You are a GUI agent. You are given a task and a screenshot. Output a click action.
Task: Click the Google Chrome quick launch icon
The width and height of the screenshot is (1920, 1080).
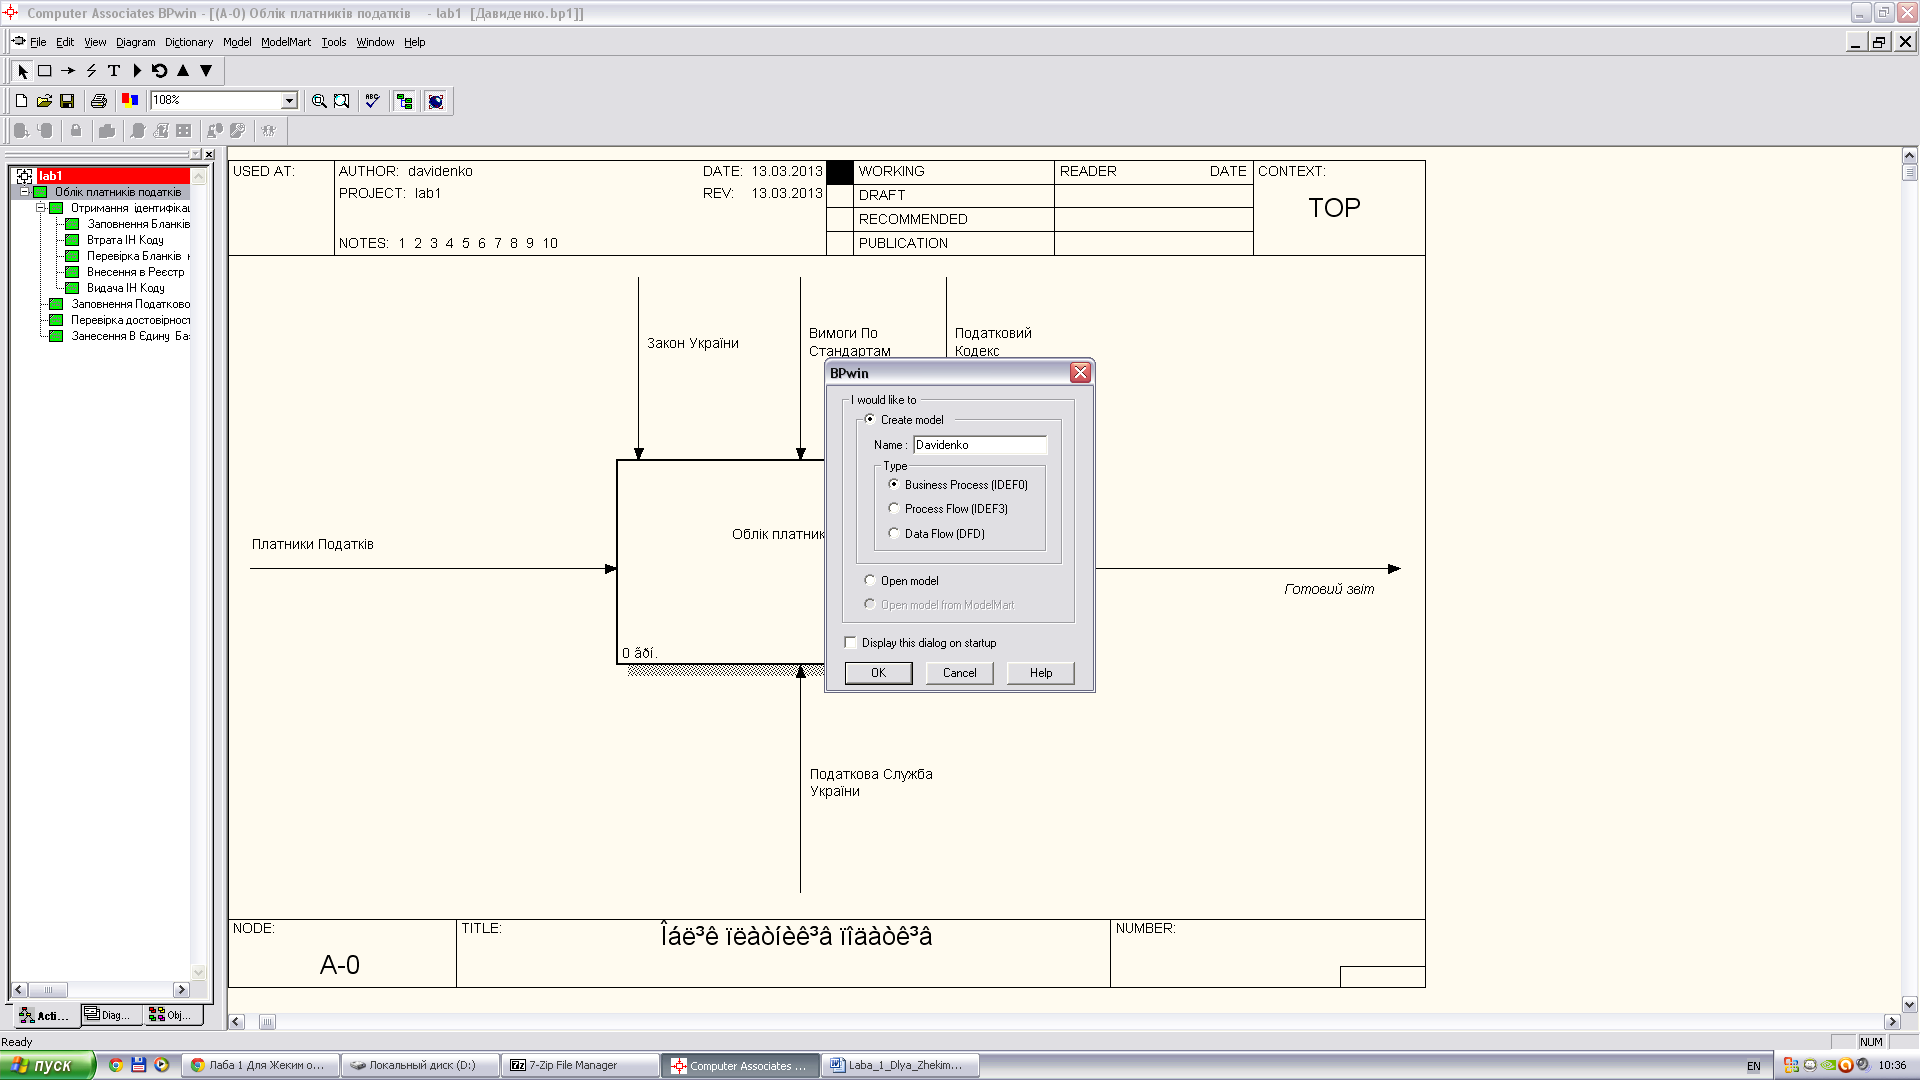pos(116,1065)
